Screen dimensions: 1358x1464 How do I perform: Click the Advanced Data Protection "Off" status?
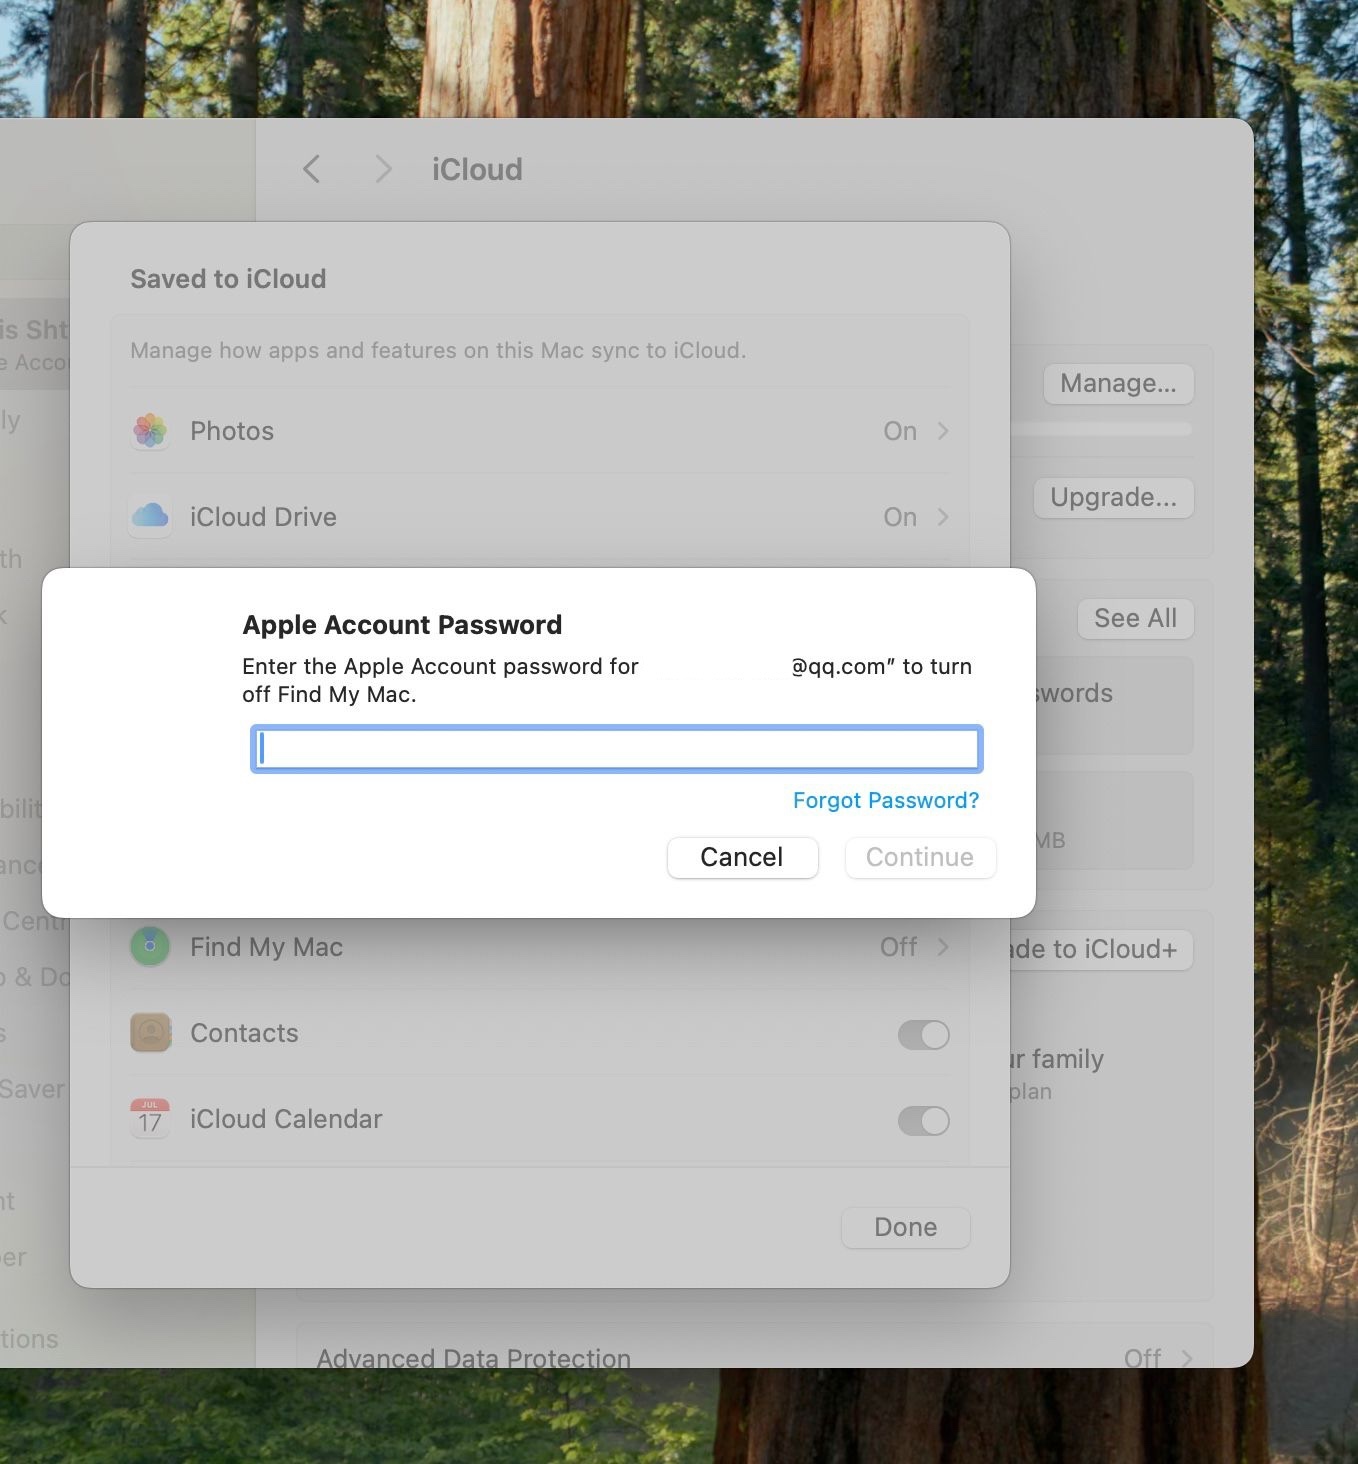tap(1142, 1357)
